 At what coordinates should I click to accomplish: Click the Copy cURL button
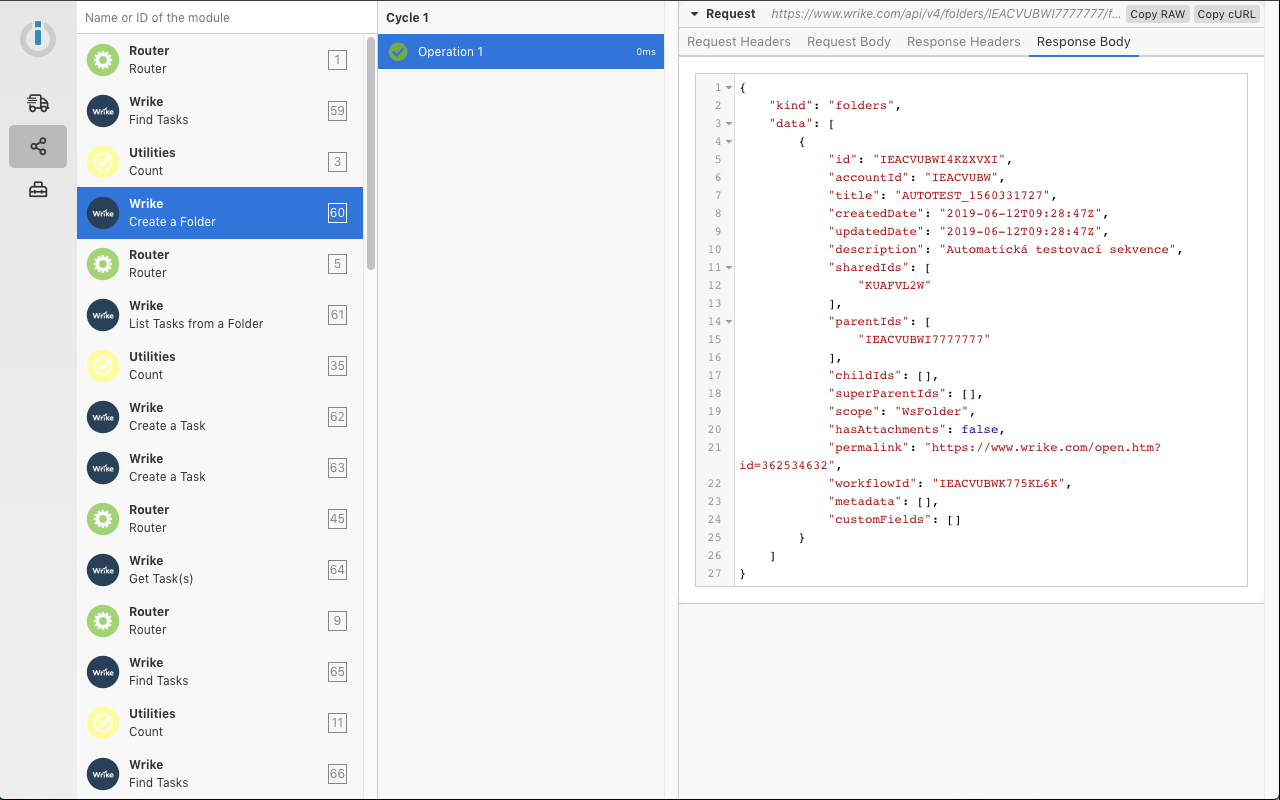click(1227, 14)
